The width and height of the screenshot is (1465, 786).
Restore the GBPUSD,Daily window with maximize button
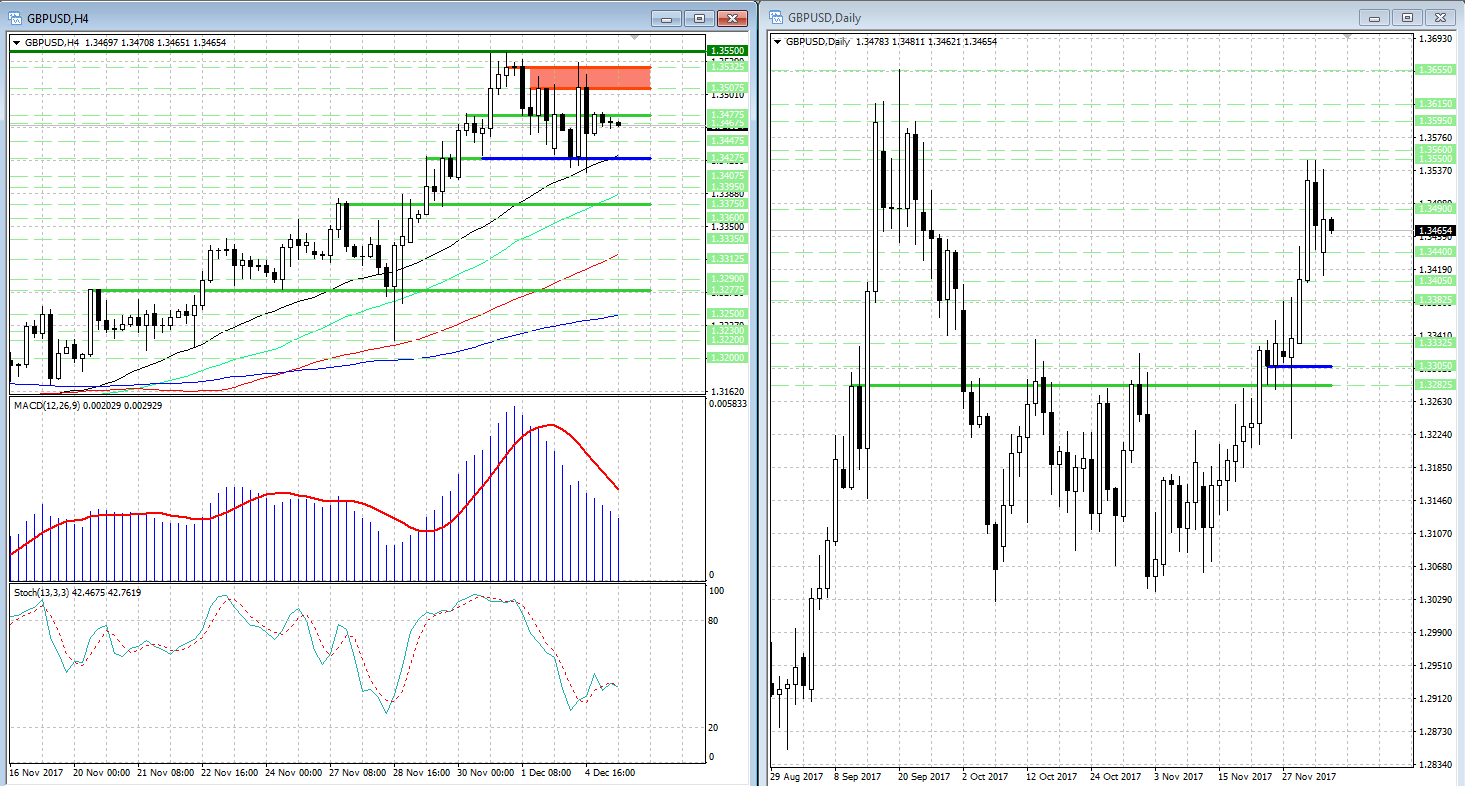click(1408, 18)
